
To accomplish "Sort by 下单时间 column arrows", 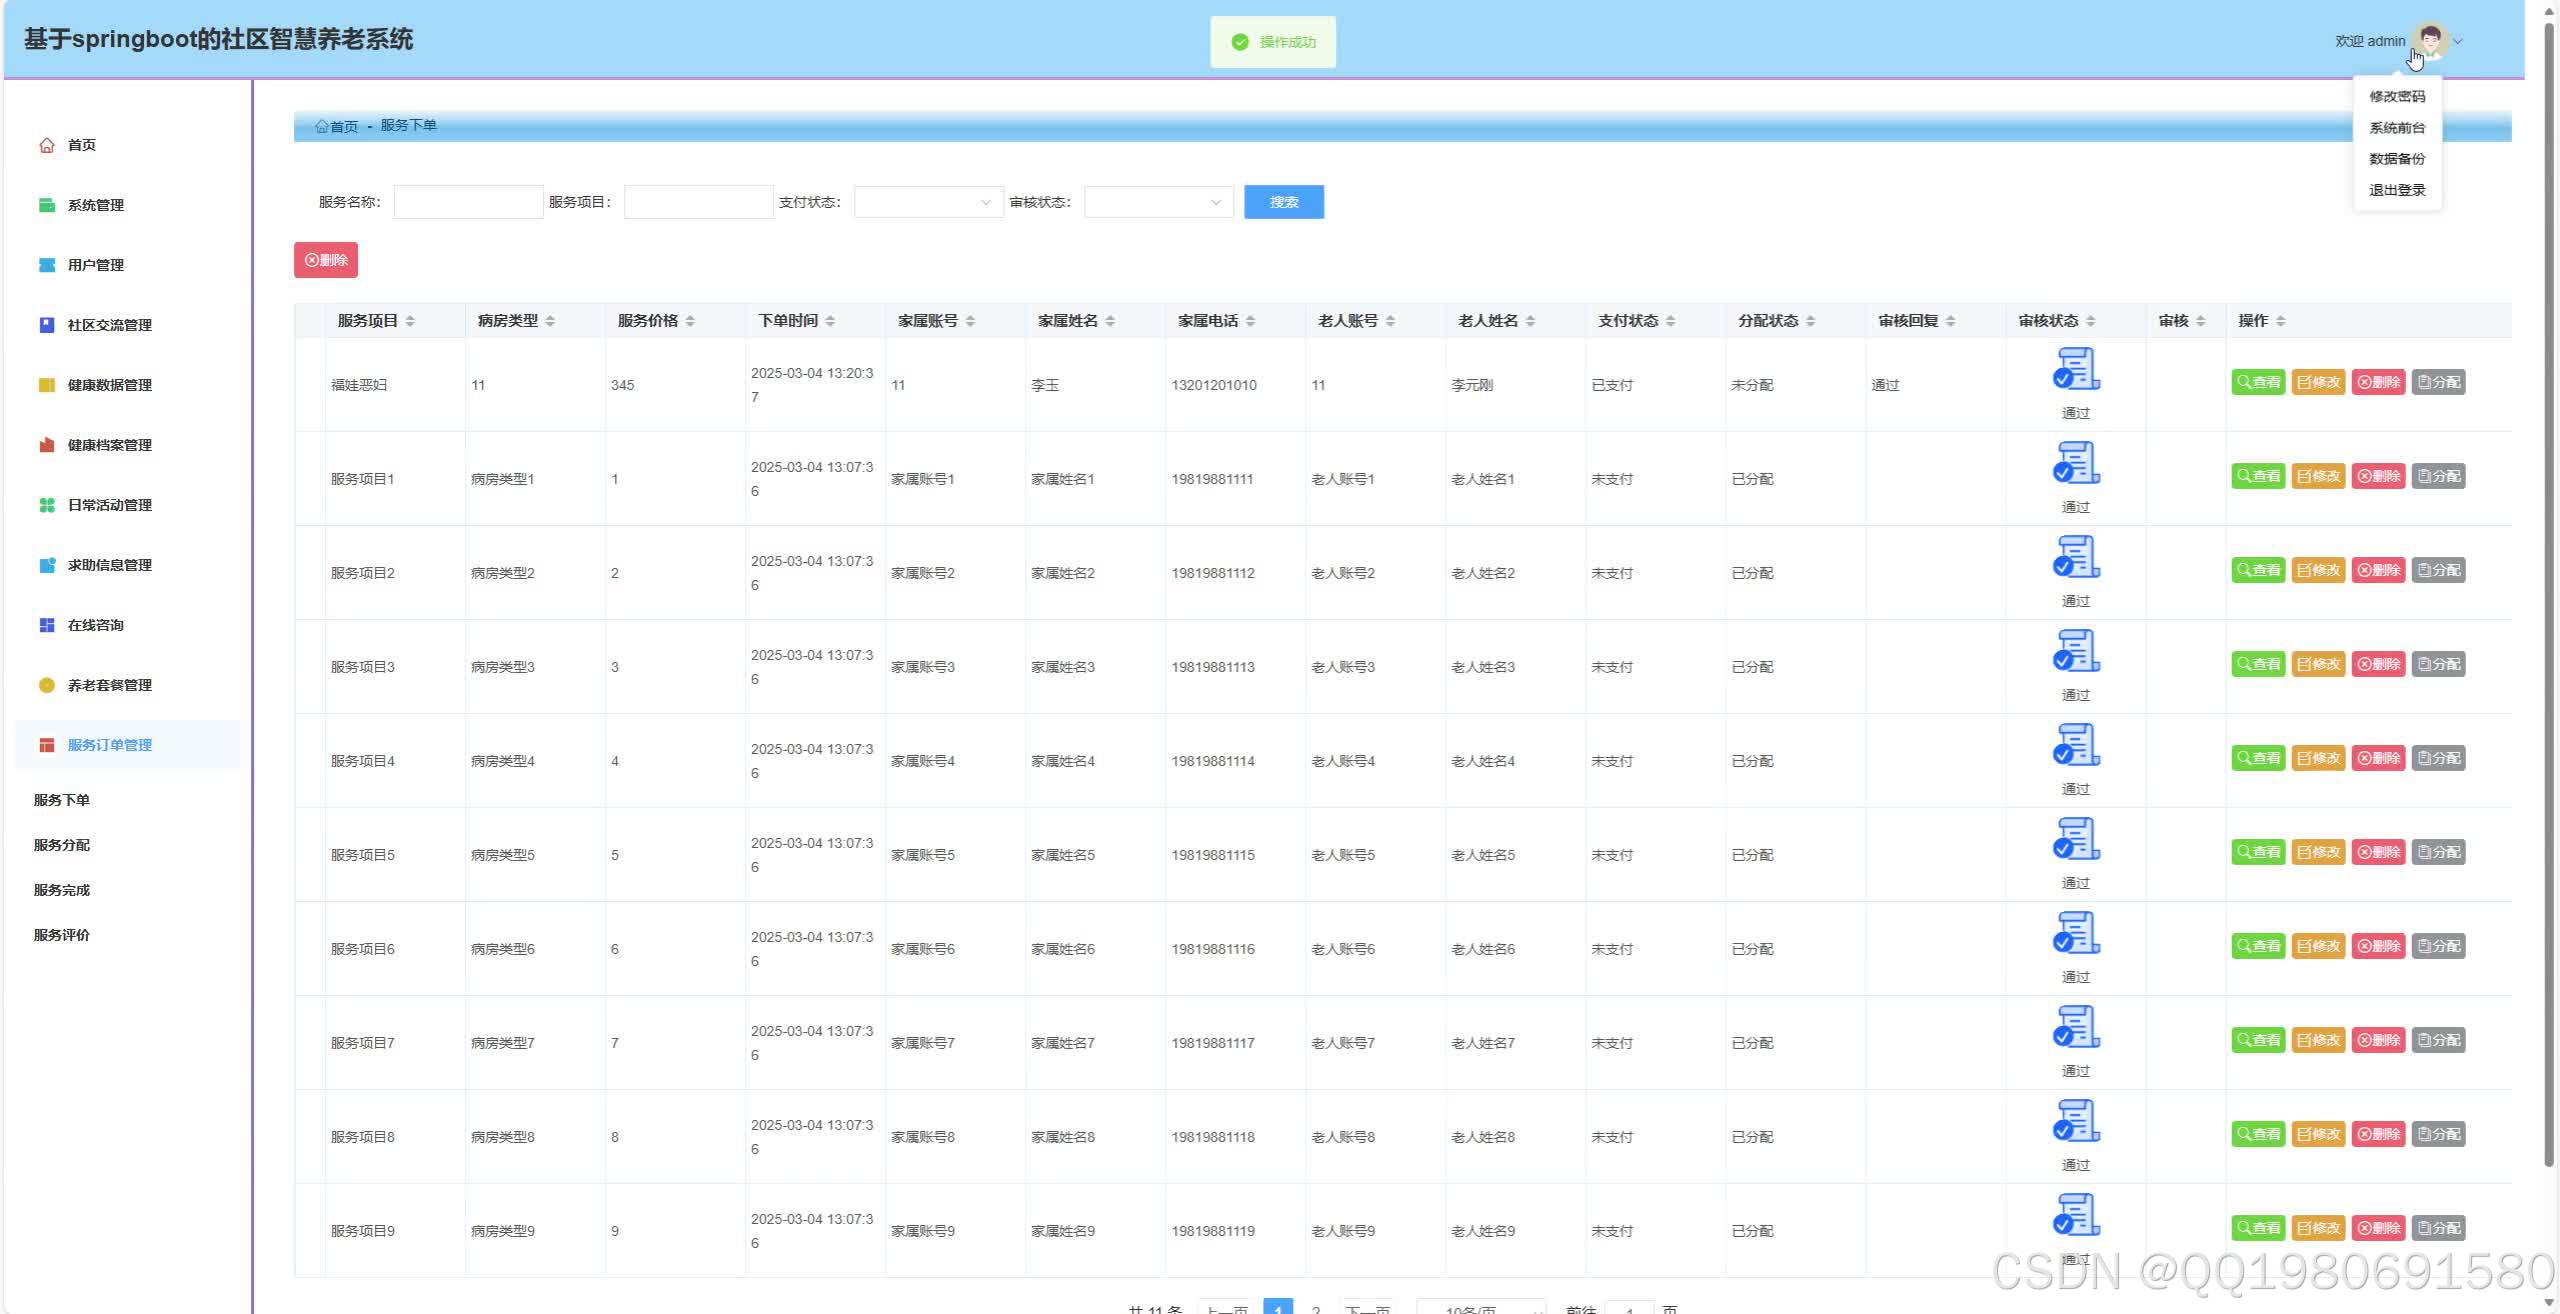I will click(830, 321).
